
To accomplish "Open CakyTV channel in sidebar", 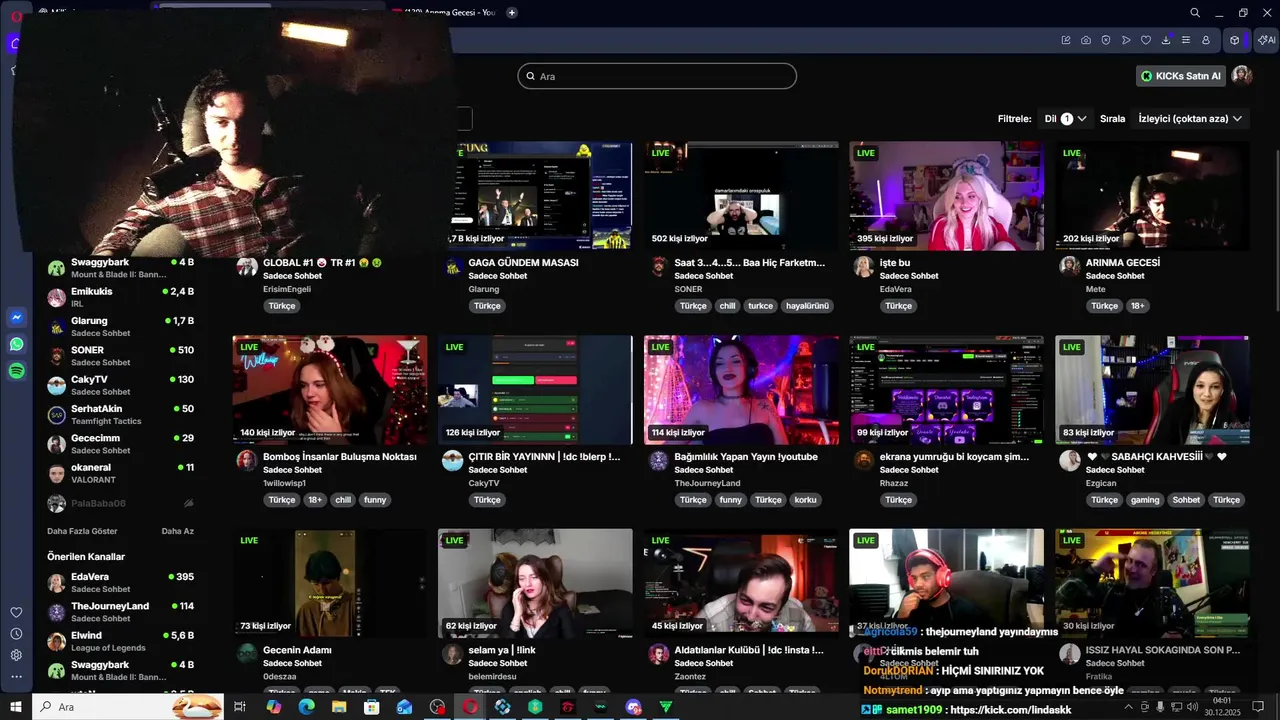I will [121, 385].
